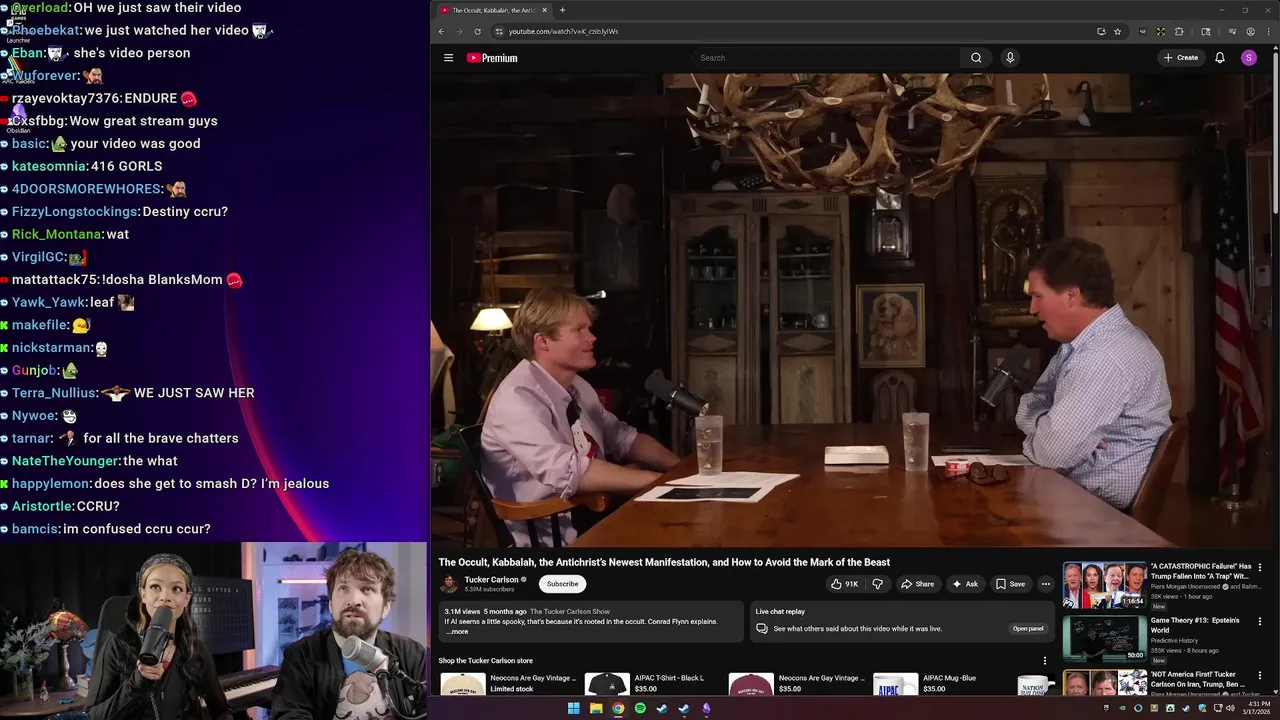
Task: Open the YouTube hamburger guide menu
Action: coord(448,58)
